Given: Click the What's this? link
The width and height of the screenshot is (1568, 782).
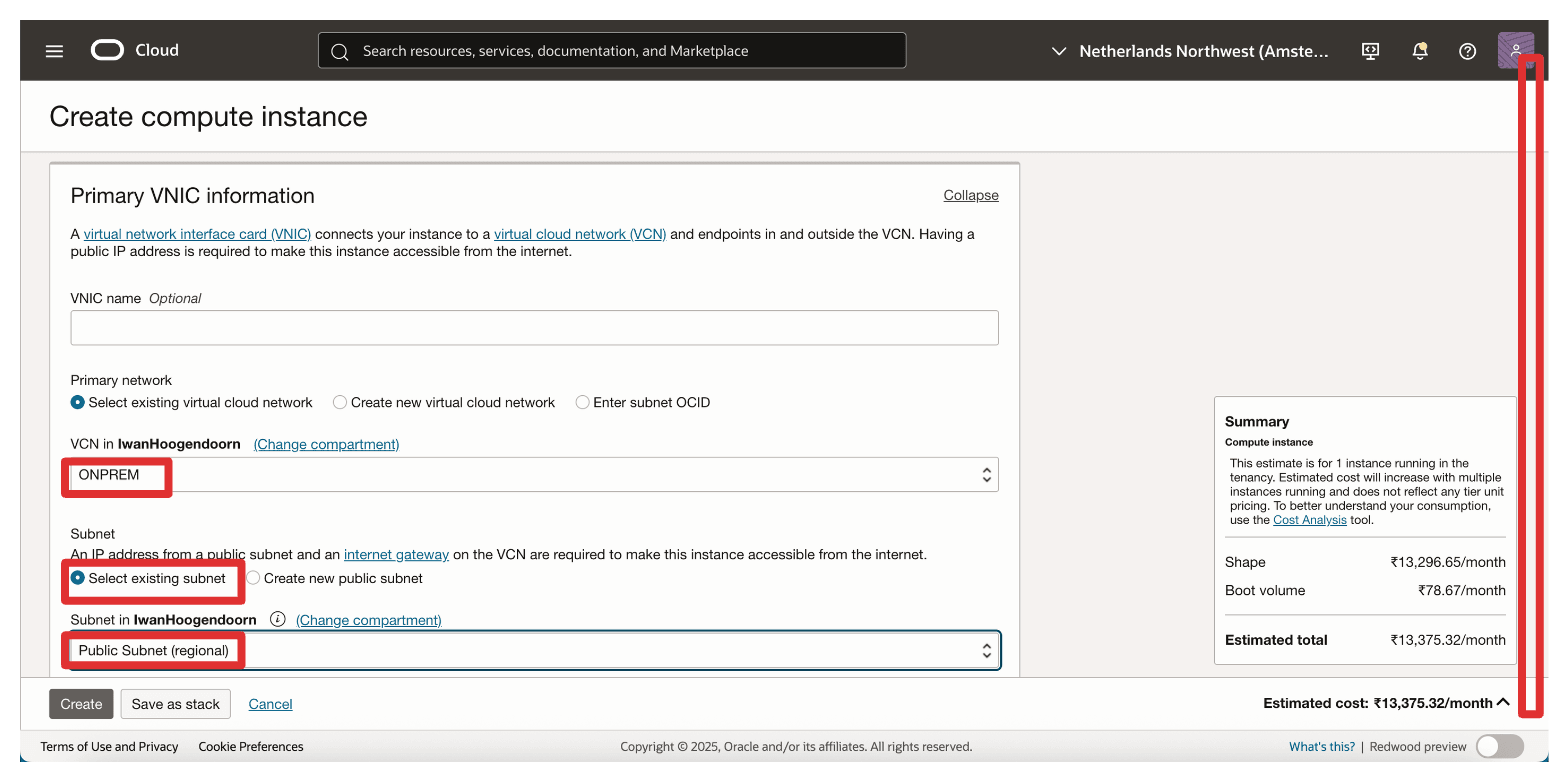Looking at the screenshot, I should click(x=1322, y=746).
